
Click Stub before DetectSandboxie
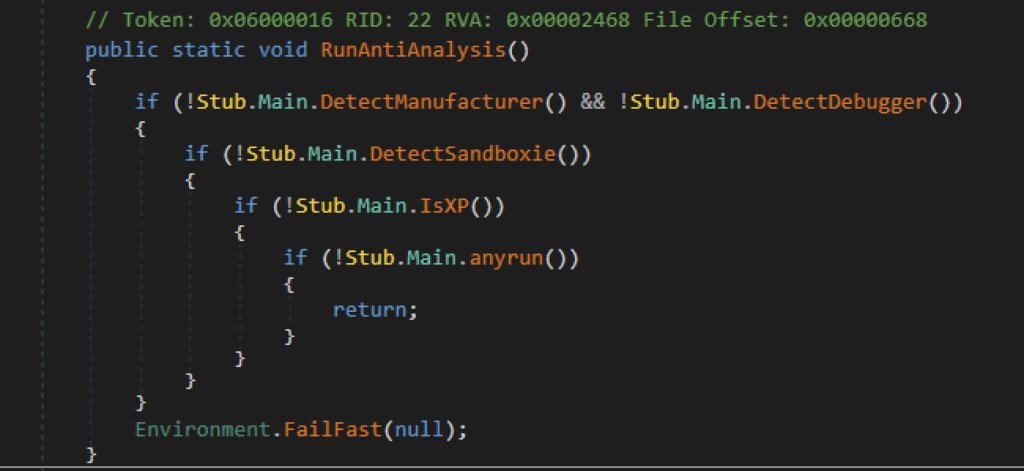(x=271, y=153)
